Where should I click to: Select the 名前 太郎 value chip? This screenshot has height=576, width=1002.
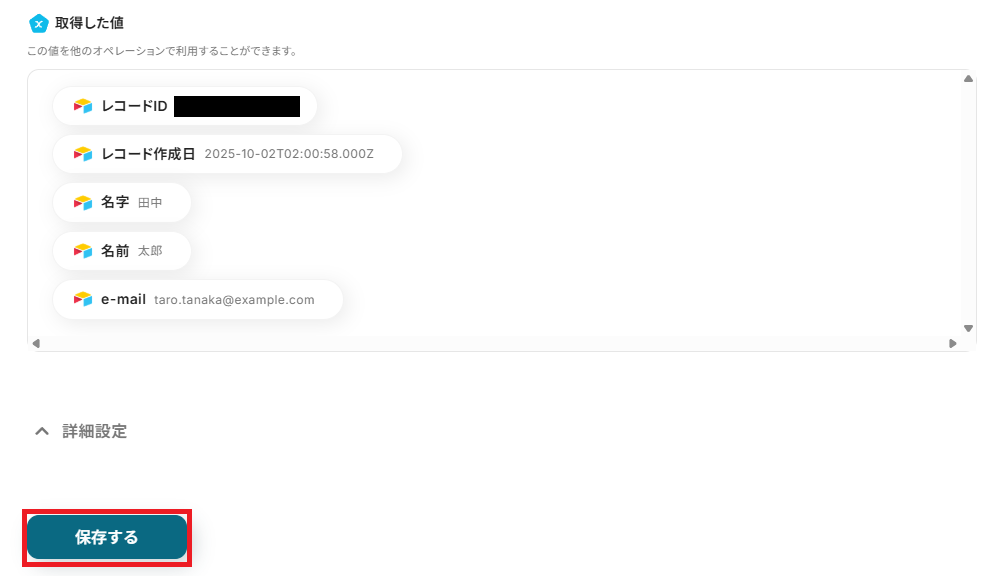(122, 251)
